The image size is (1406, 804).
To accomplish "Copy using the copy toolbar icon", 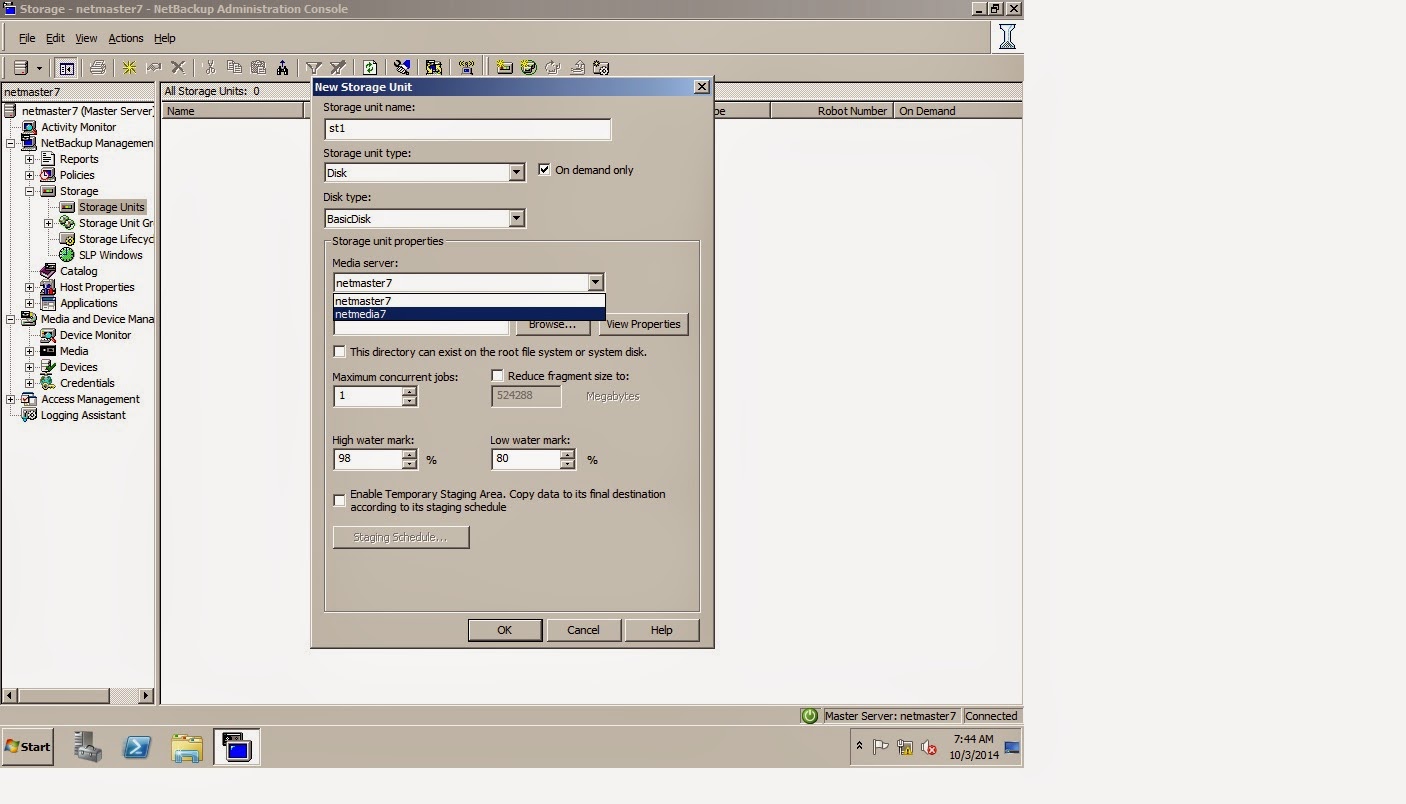I will (x=236, y=67).
